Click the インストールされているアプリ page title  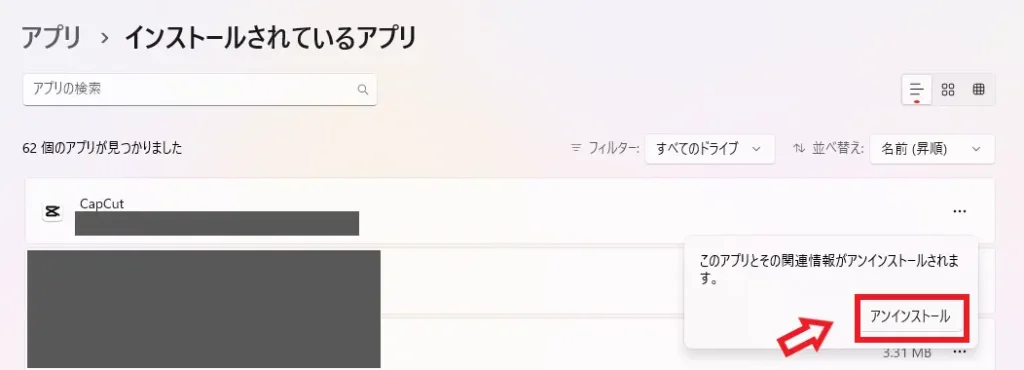270,39
